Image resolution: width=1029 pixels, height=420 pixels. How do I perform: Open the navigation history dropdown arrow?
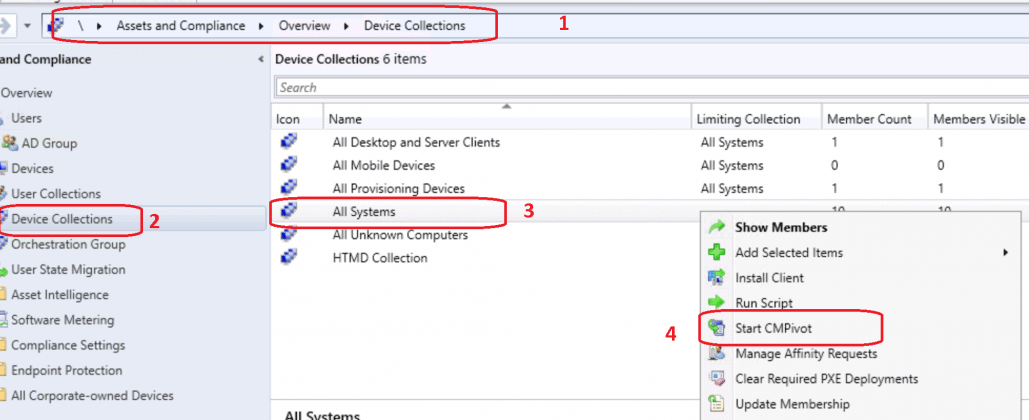(x=26, y=25)
